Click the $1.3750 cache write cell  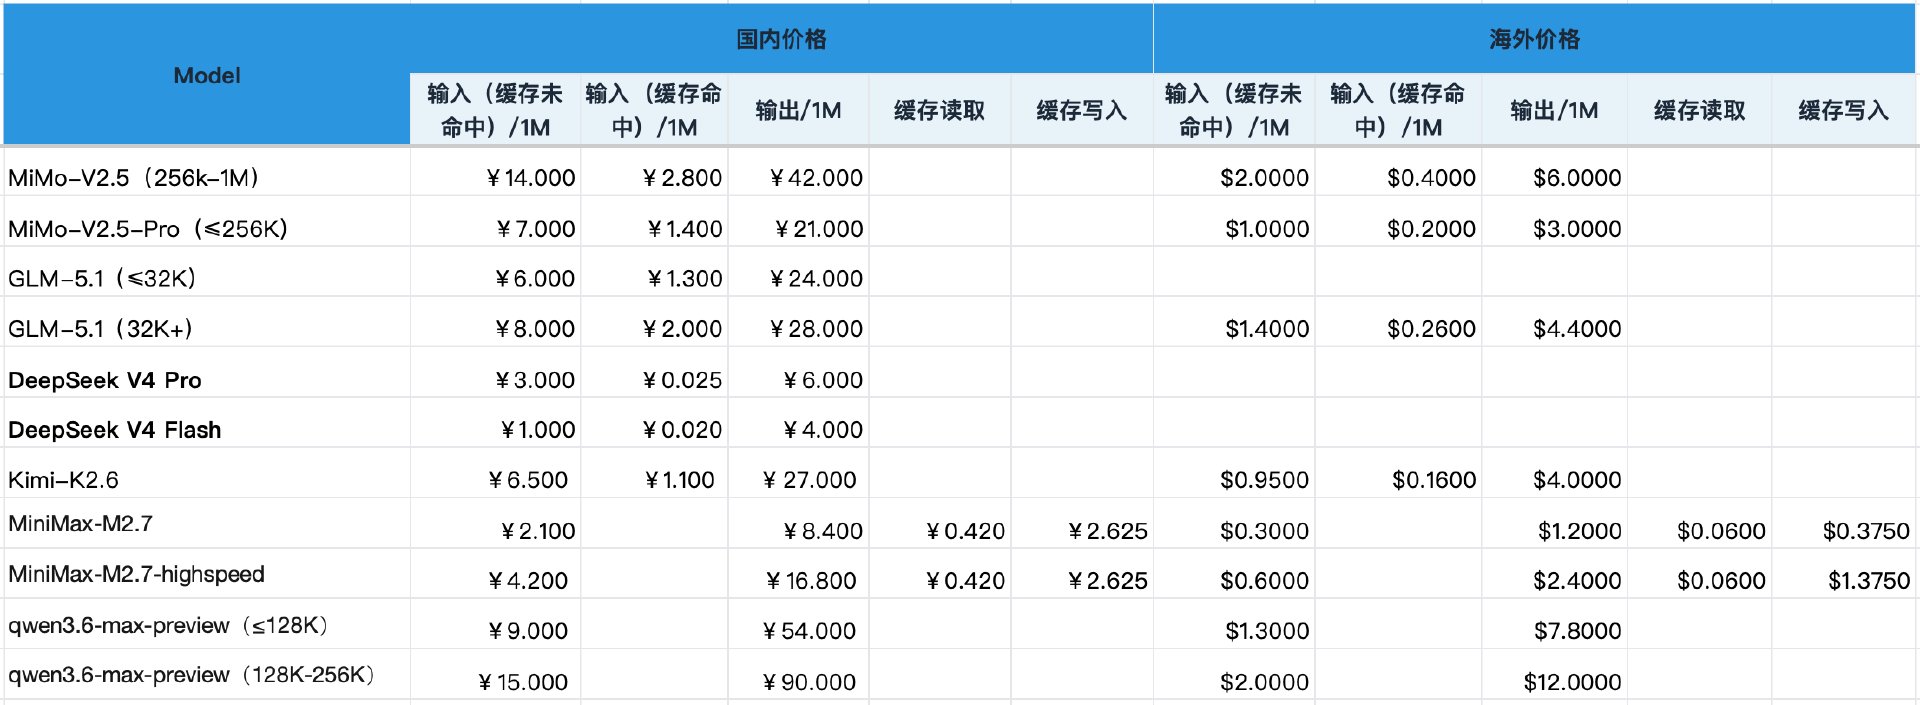coord(1868,581)
